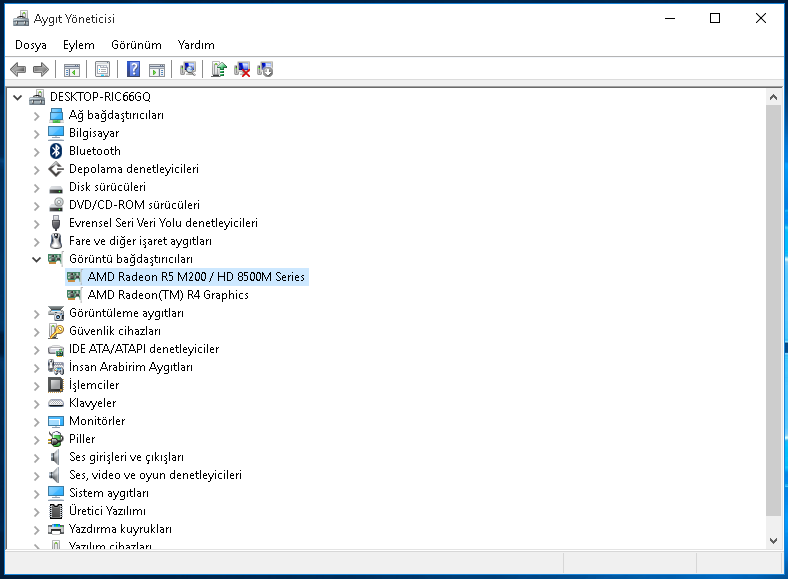This screenshot has width=788, height=579.
Task: Toggle the console tree toolbar icon
Action: (x=72, y=69)
